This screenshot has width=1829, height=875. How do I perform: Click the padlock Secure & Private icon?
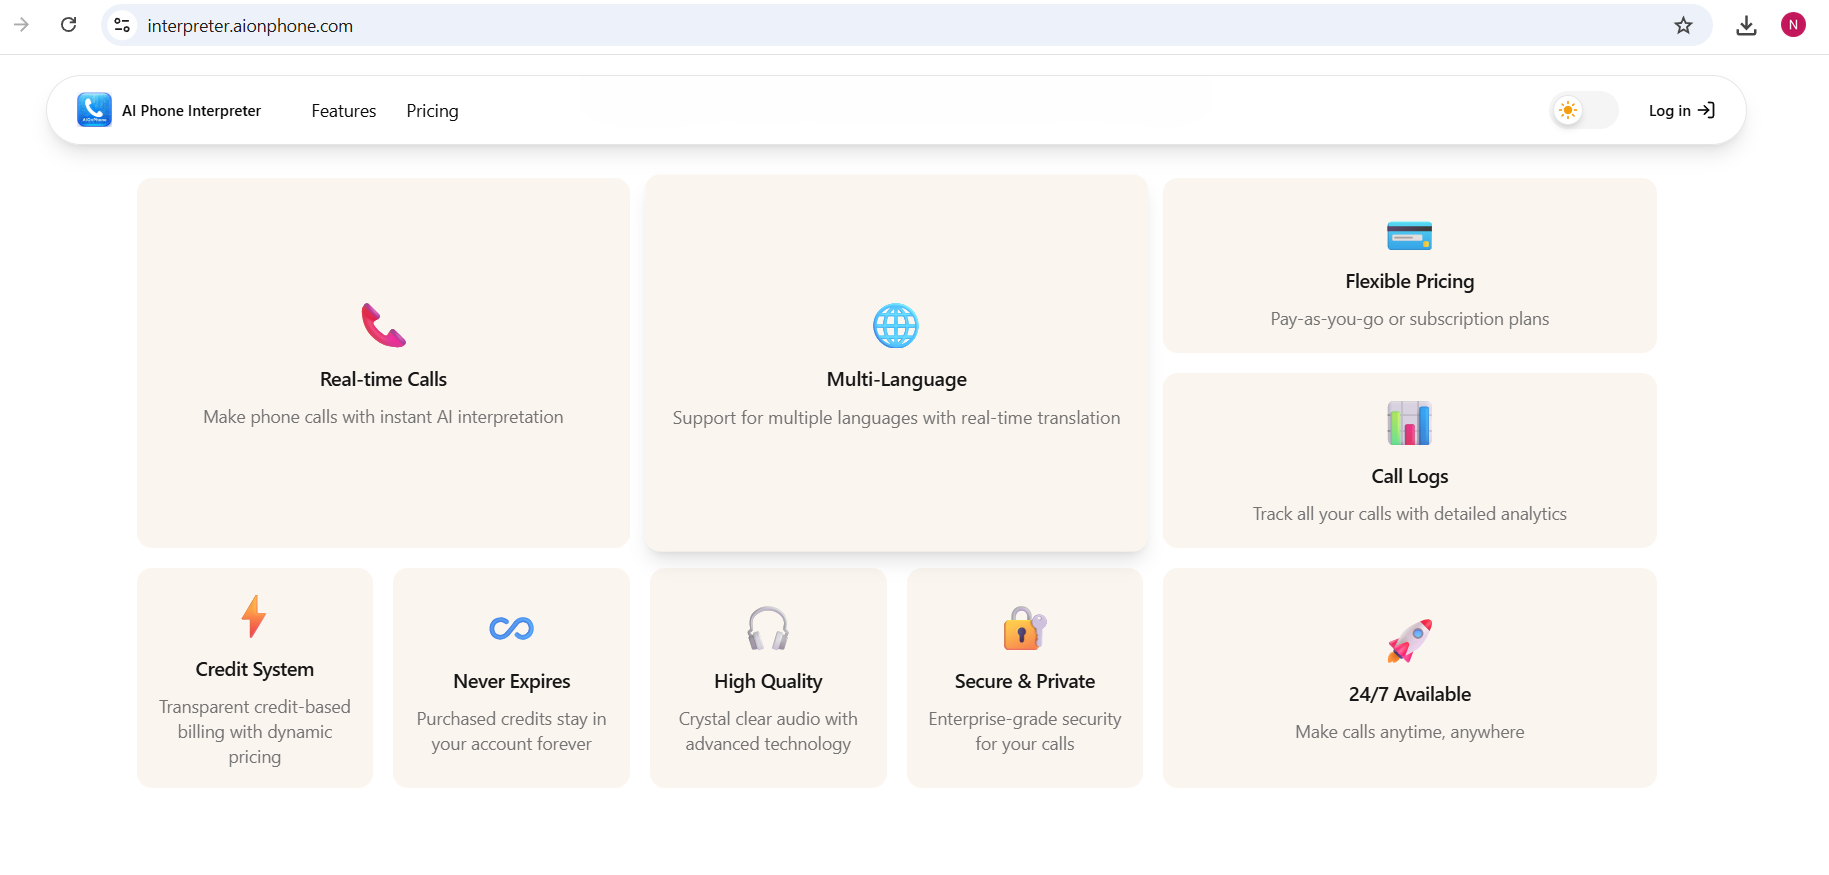point(1025,628)
